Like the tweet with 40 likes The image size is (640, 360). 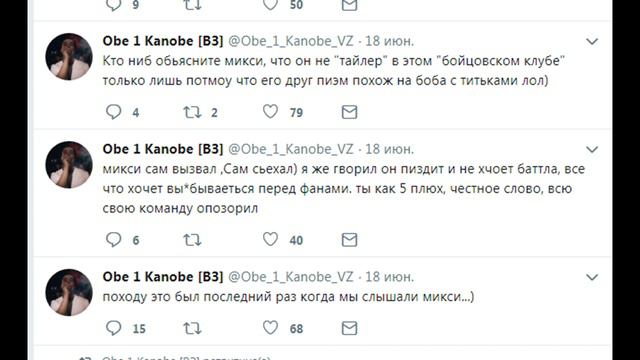pos(270,239)
